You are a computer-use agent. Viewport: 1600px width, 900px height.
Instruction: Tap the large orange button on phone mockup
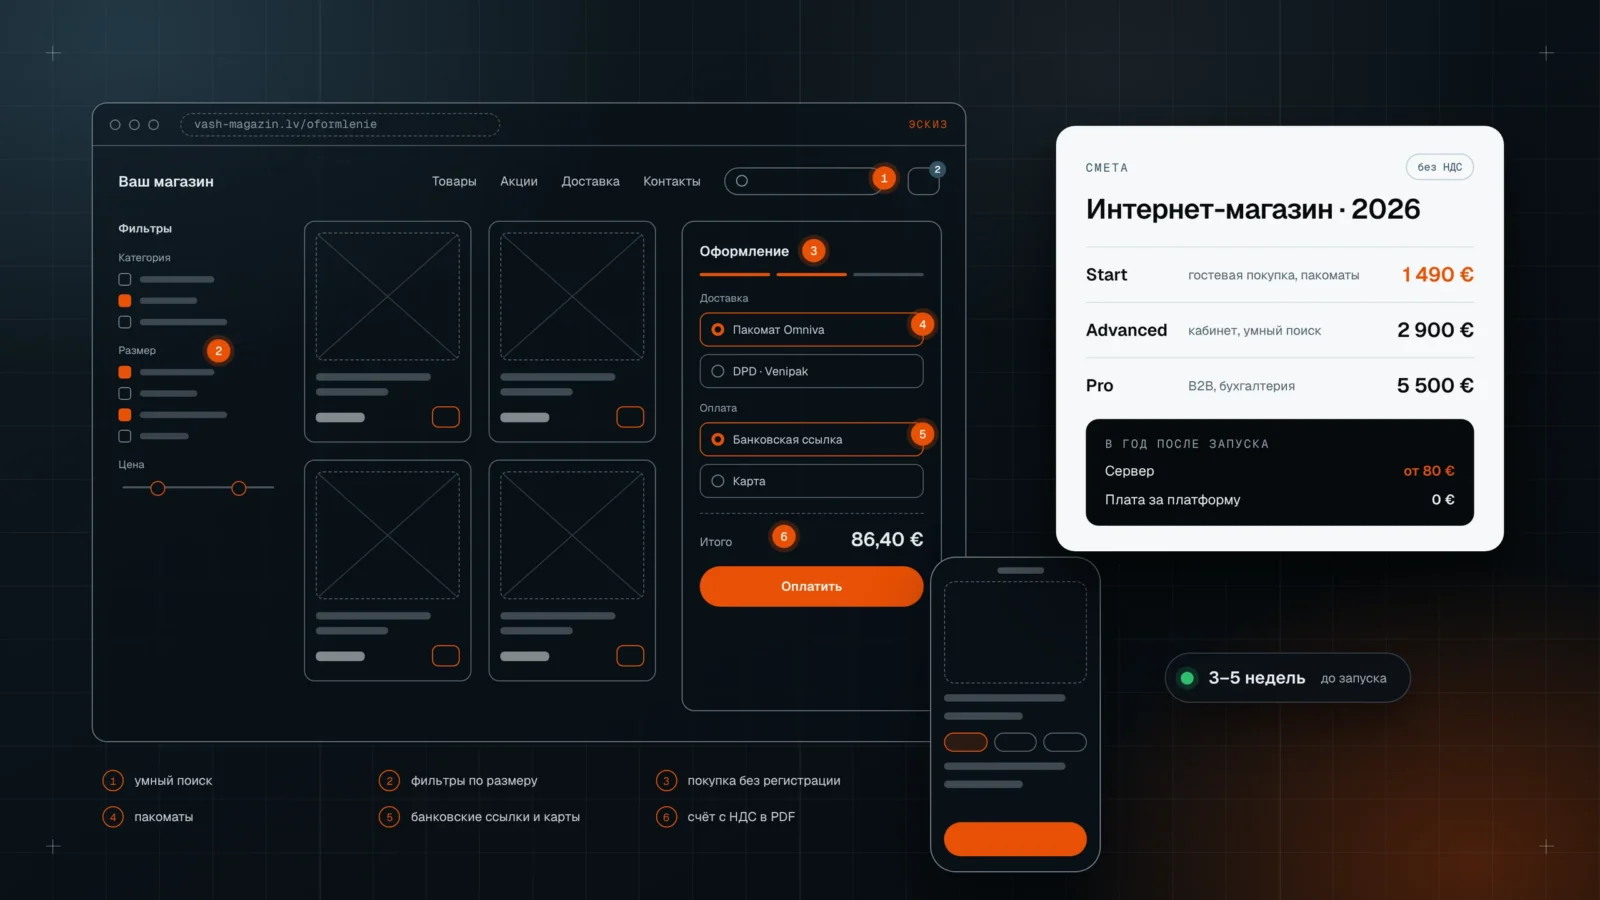[x=1015, y=839]
